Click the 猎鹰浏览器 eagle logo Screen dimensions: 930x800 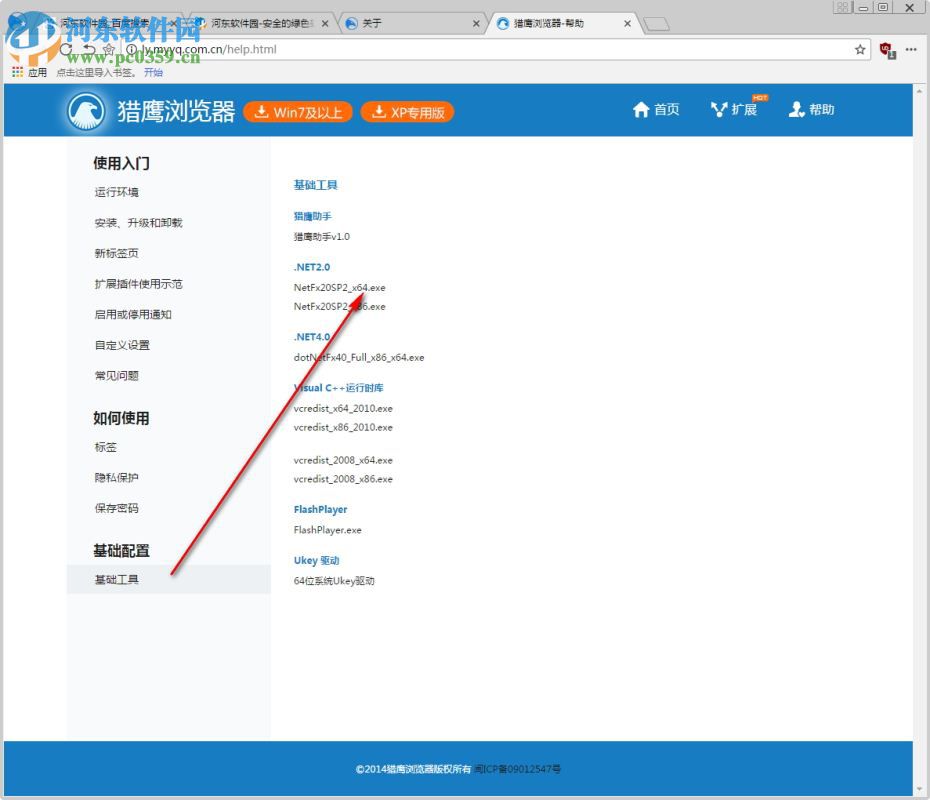click(85, 110)
